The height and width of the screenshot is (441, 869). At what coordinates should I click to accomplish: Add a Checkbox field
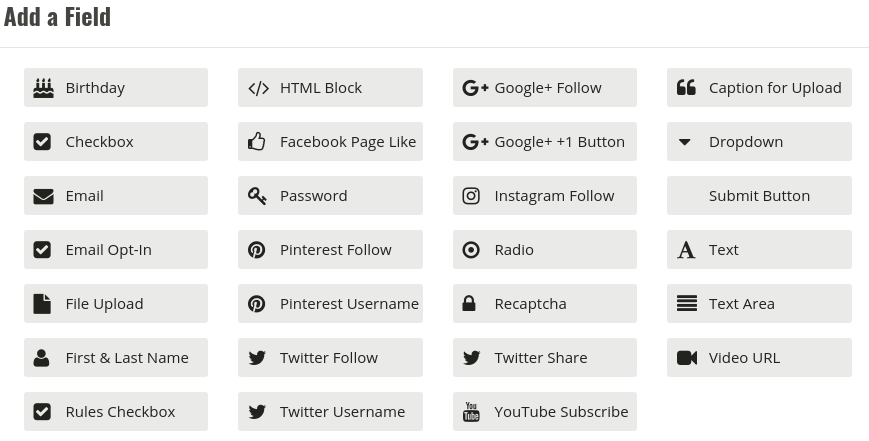click(x=116, y=142)
